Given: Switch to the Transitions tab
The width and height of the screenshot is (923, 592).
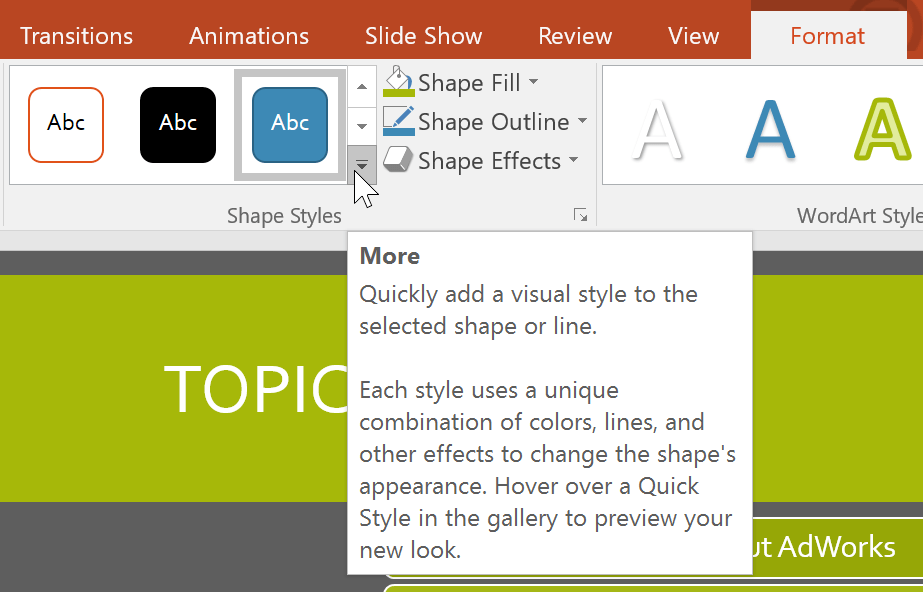Looking at the screenshot, I should pyautogui.click(x=76, y=35).
